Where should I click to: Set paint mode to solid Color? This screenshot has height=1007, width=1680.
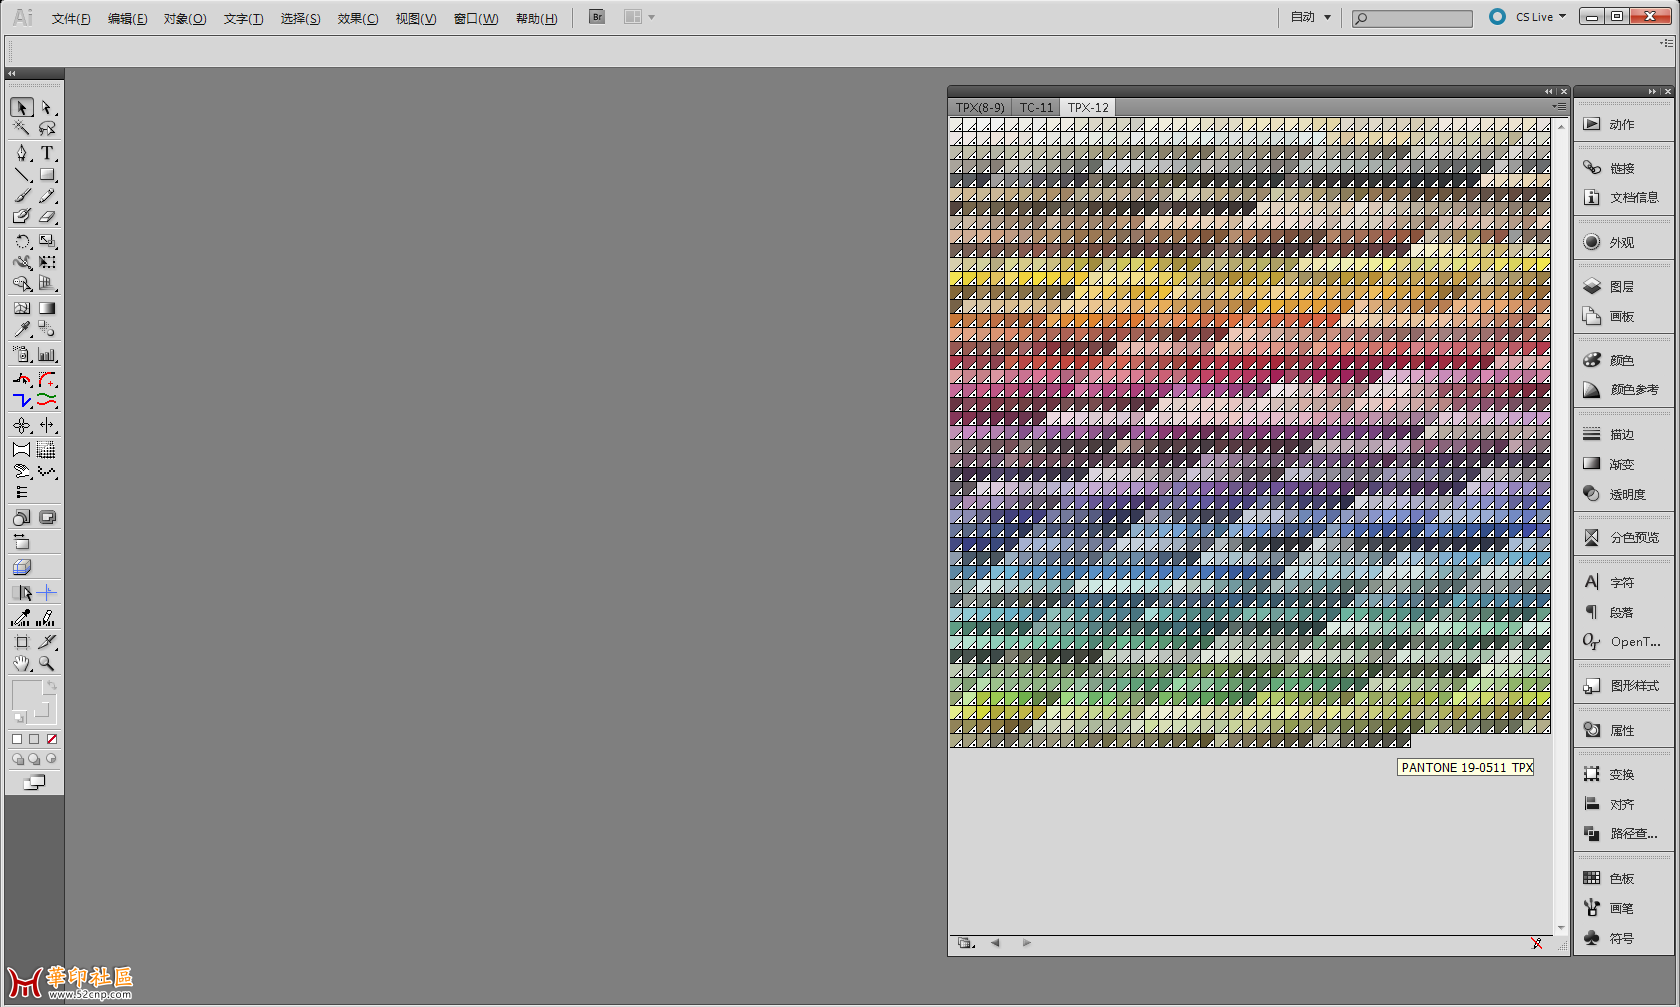17,739
